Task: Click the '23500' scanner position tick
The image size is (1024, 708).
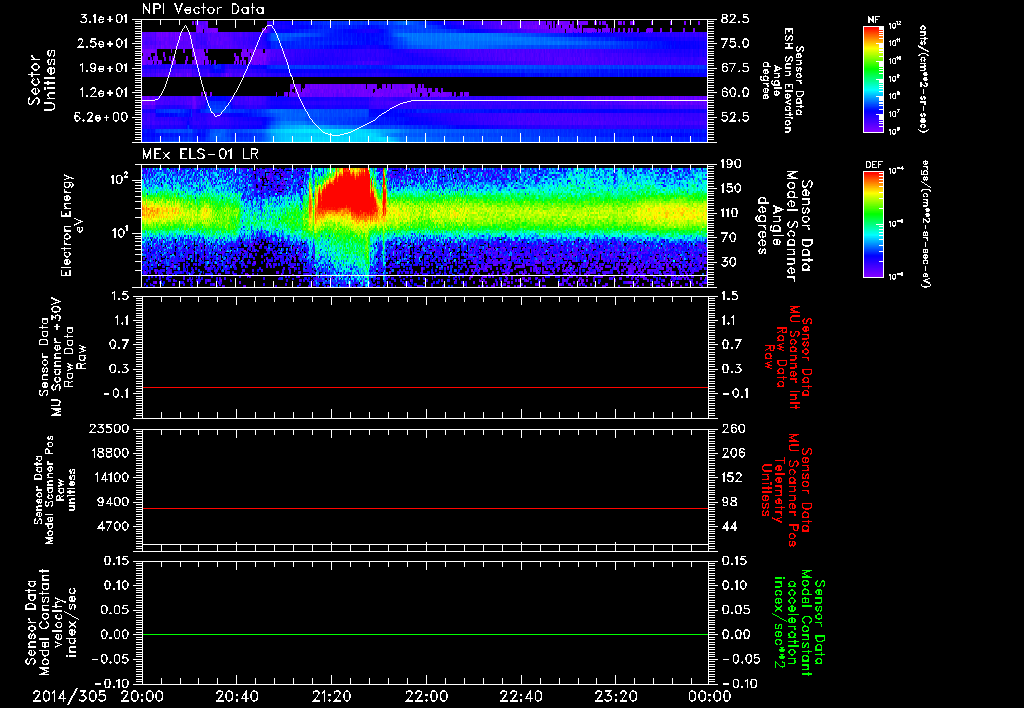Action: pos(110,428)
